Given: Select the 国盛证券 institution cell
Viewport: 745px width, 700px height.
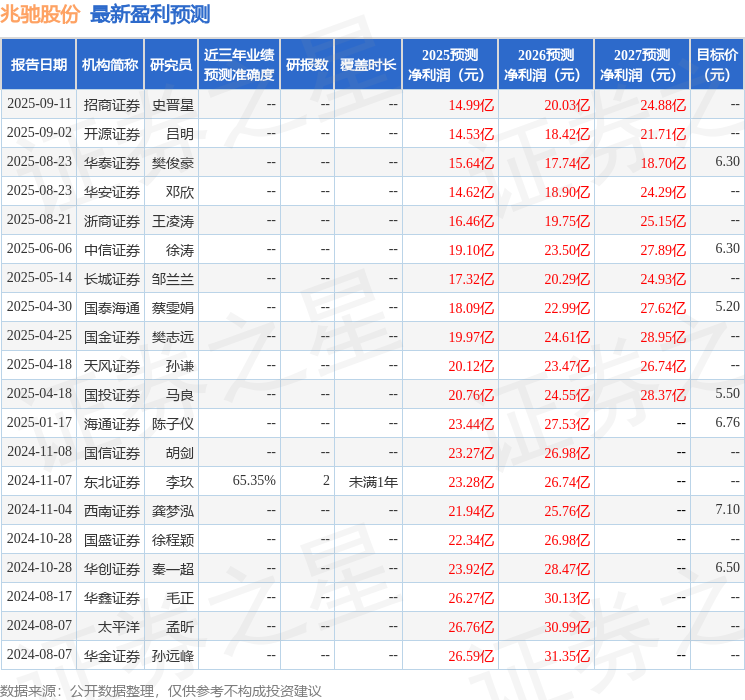Looking at the screenshot, I should coord(112,540).
